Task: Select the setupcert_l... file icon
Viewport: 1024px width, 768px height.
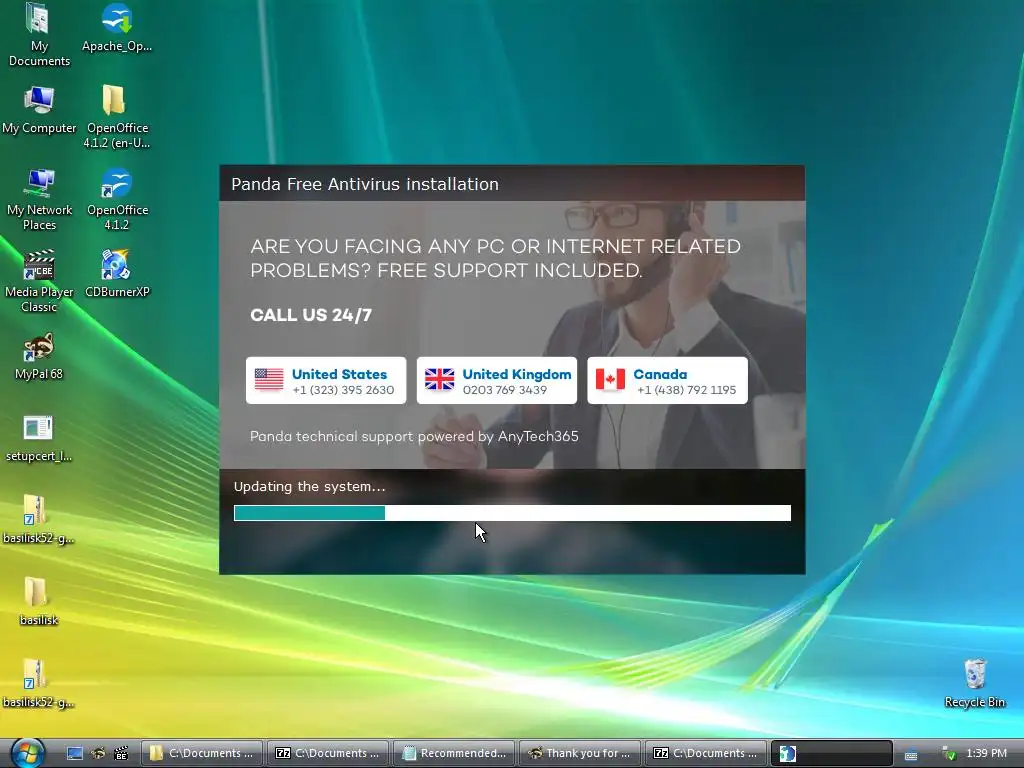Action: point(39,438)
